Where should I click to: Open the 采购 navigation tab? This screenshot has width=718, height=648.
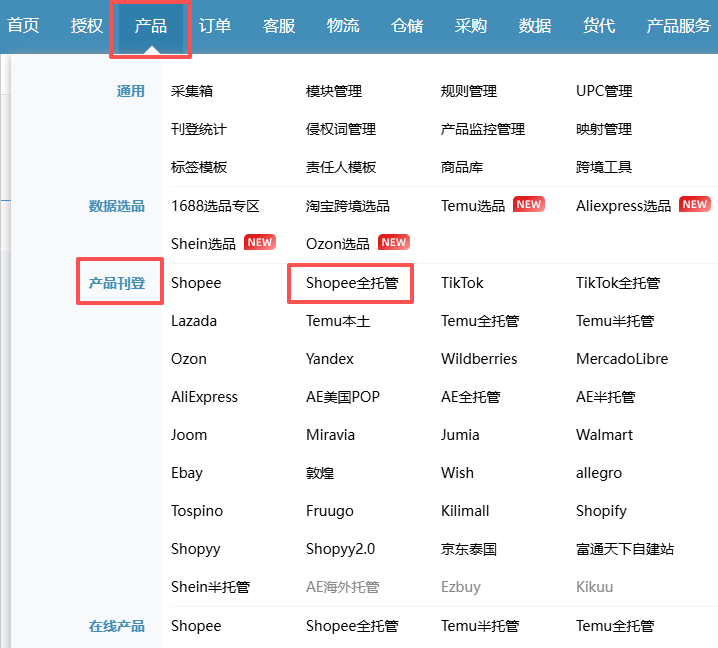point(471,25)
